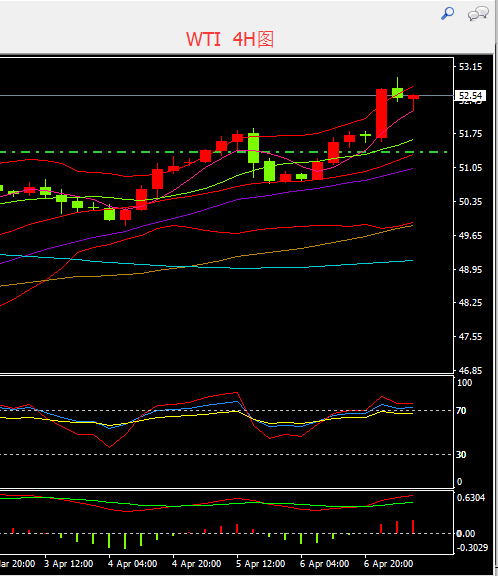Click the 50.35 price axis label

point(470,201)
